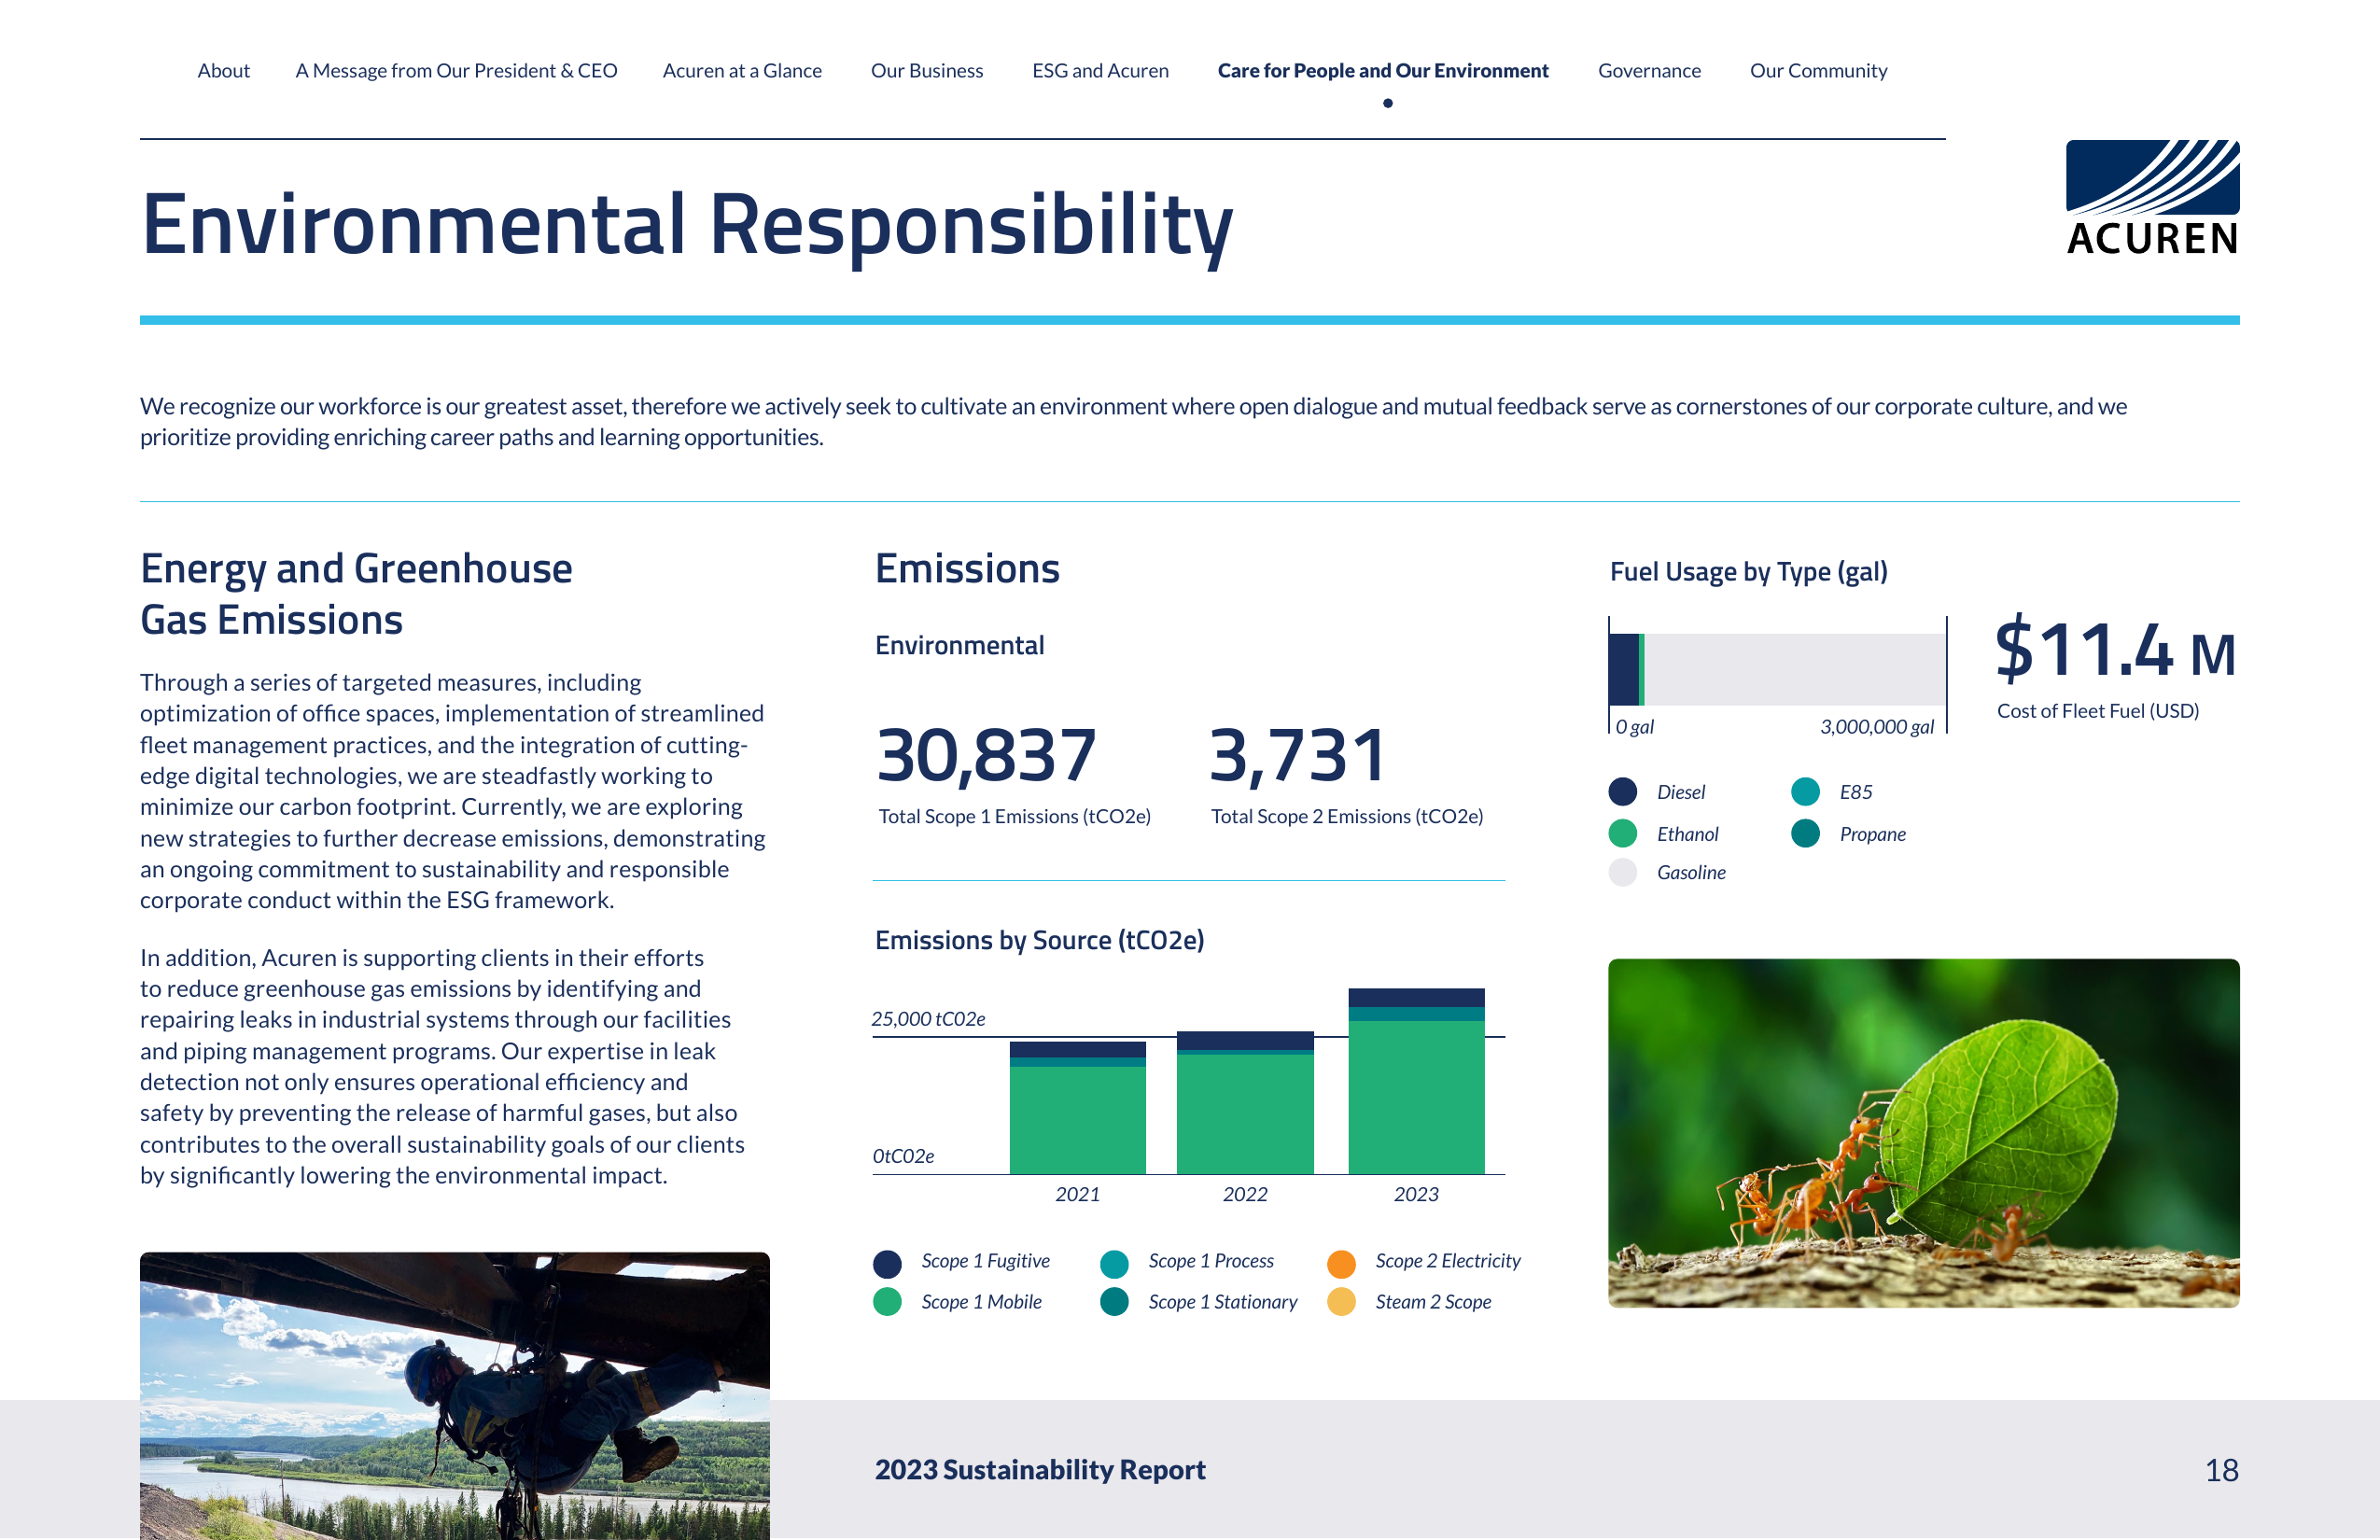The width and height of the screenshot is (2380, 1540).
Task: Click the 2023 Sustainability Report footer text
Action: 1040,1470
